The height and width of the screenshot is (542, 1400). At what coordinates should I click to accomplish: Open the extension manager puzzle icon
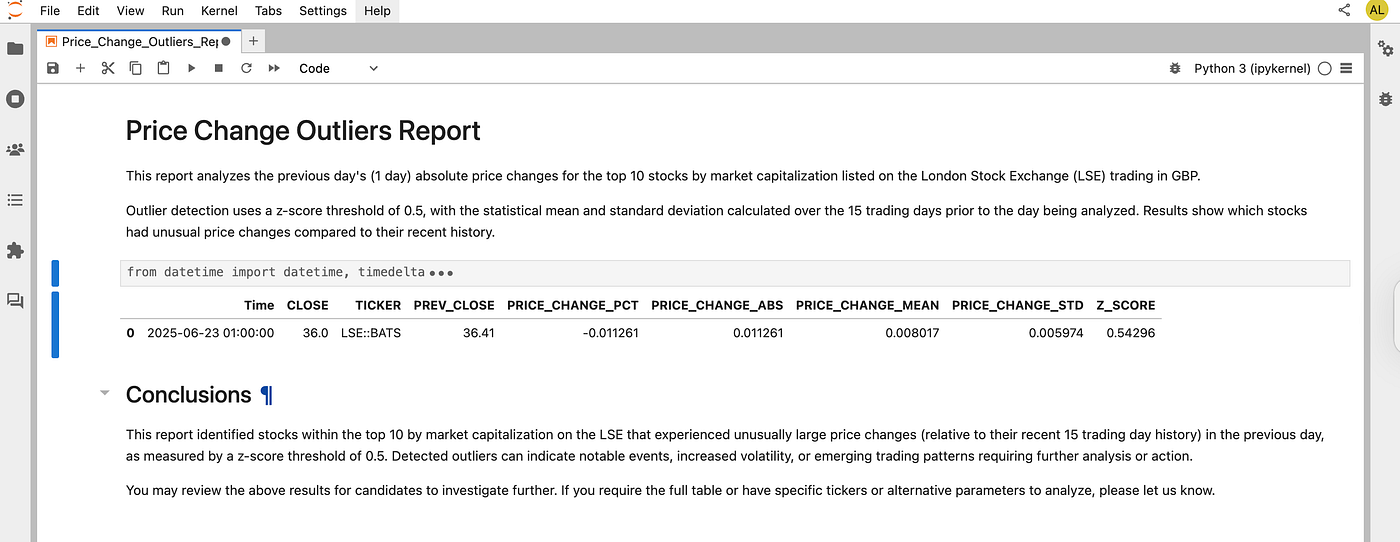(15, 250)
